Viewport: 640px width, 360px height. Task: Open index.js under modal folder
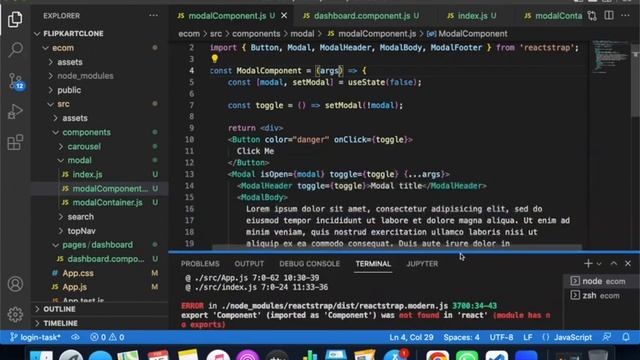(100, 174)
